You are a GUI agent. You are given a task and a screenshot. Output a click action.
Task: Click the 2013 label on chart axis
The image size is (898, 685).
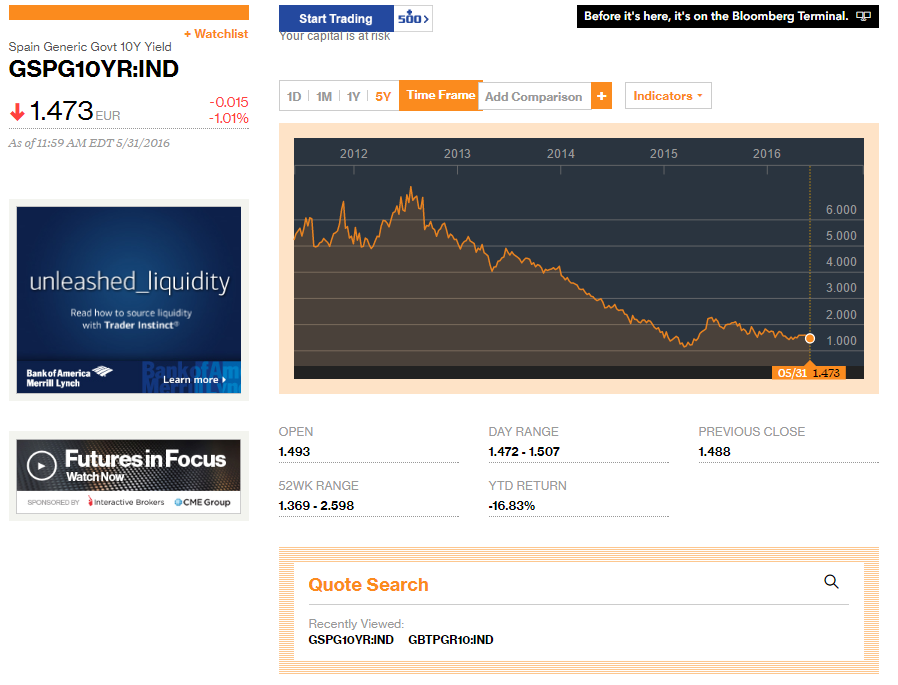pyautogui.click(x=457, y=153)
